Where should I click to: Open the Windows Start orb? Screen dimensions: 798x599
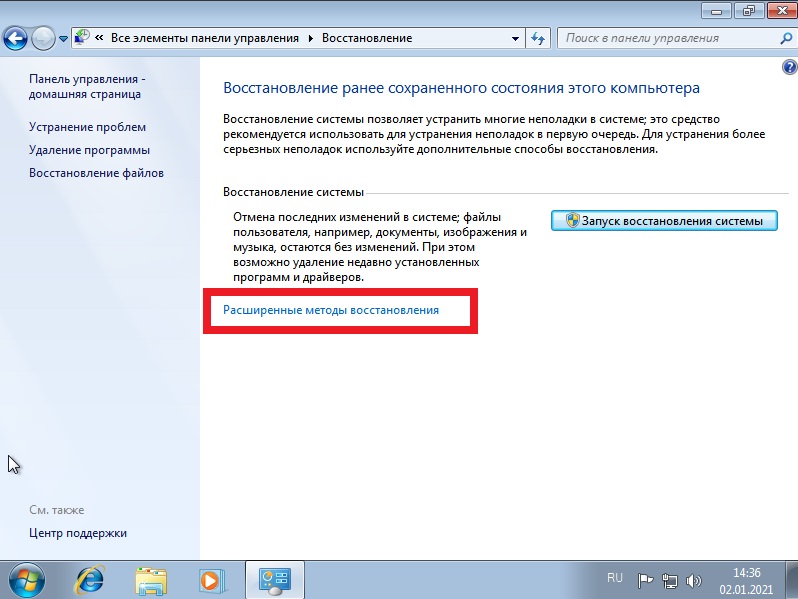pos(26,580)
